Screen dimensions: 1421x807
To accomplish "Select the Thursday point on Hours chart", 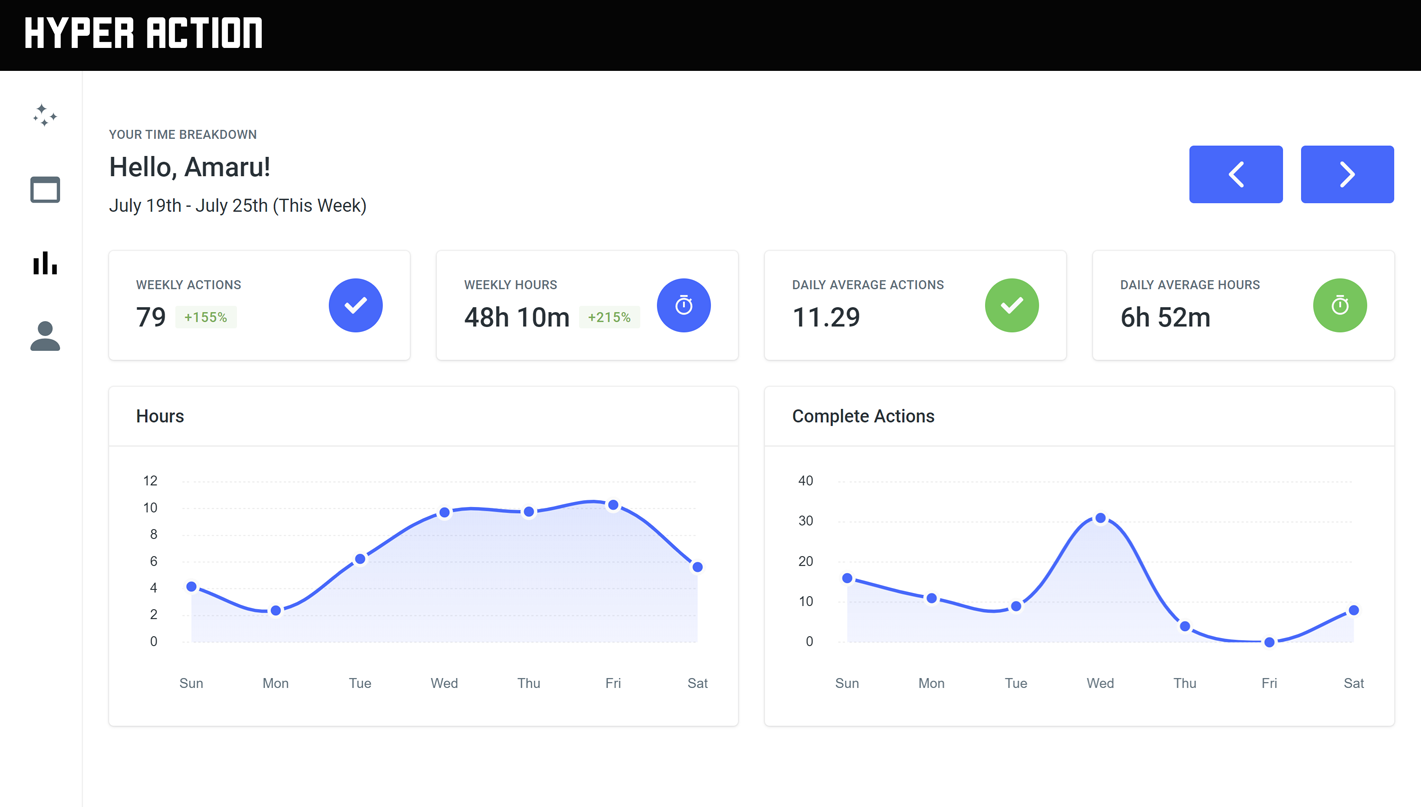I will 529,512.
